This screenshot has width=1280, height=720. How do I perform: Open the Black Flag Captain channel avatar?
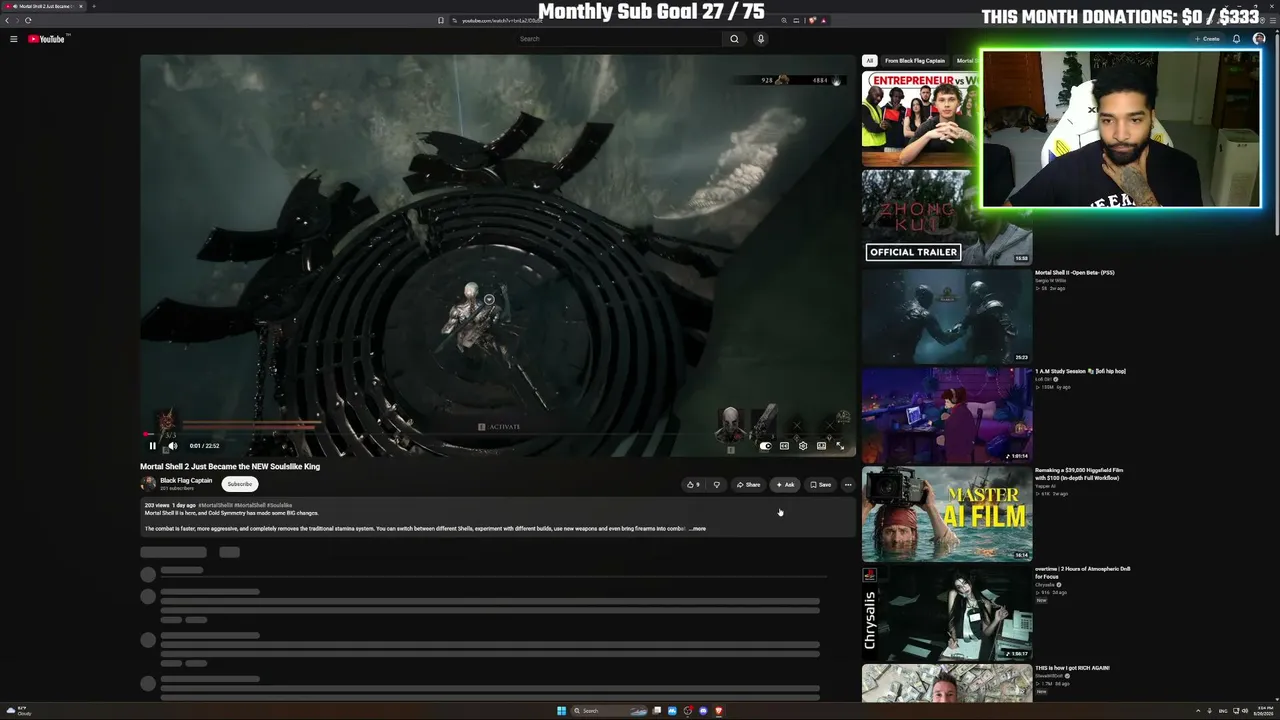pos(148,484)
